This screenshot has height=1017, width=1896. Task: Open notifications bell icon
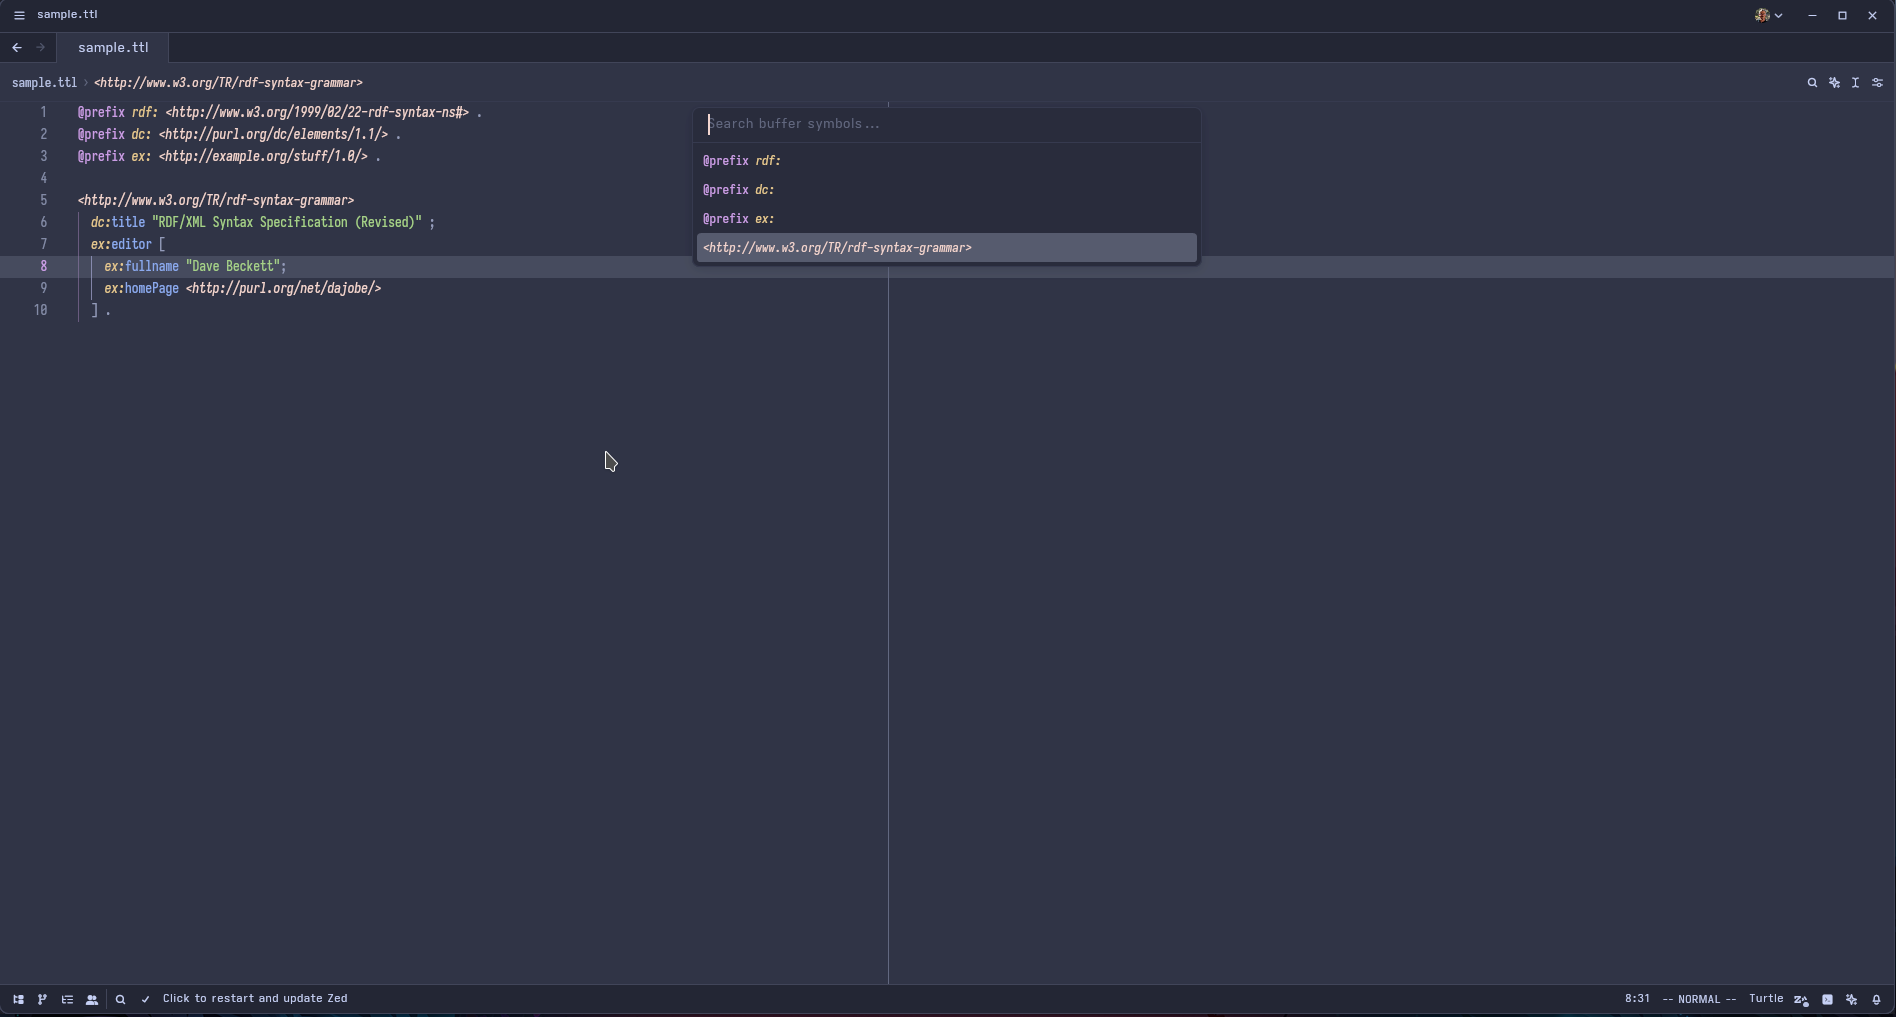coord(1876,999)
